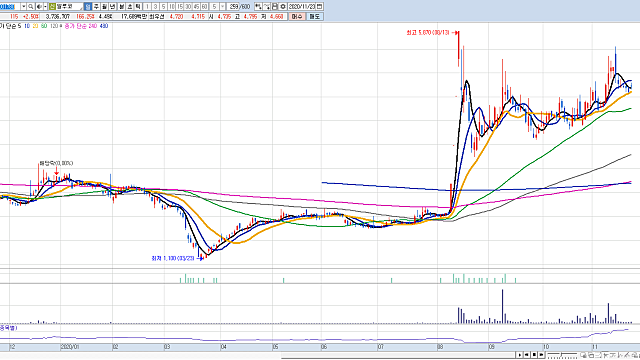Image resolution: width=640 pixels, height=360 pixels.
Task: Switch to monthly (월) chart period
Action: [104, 7]
